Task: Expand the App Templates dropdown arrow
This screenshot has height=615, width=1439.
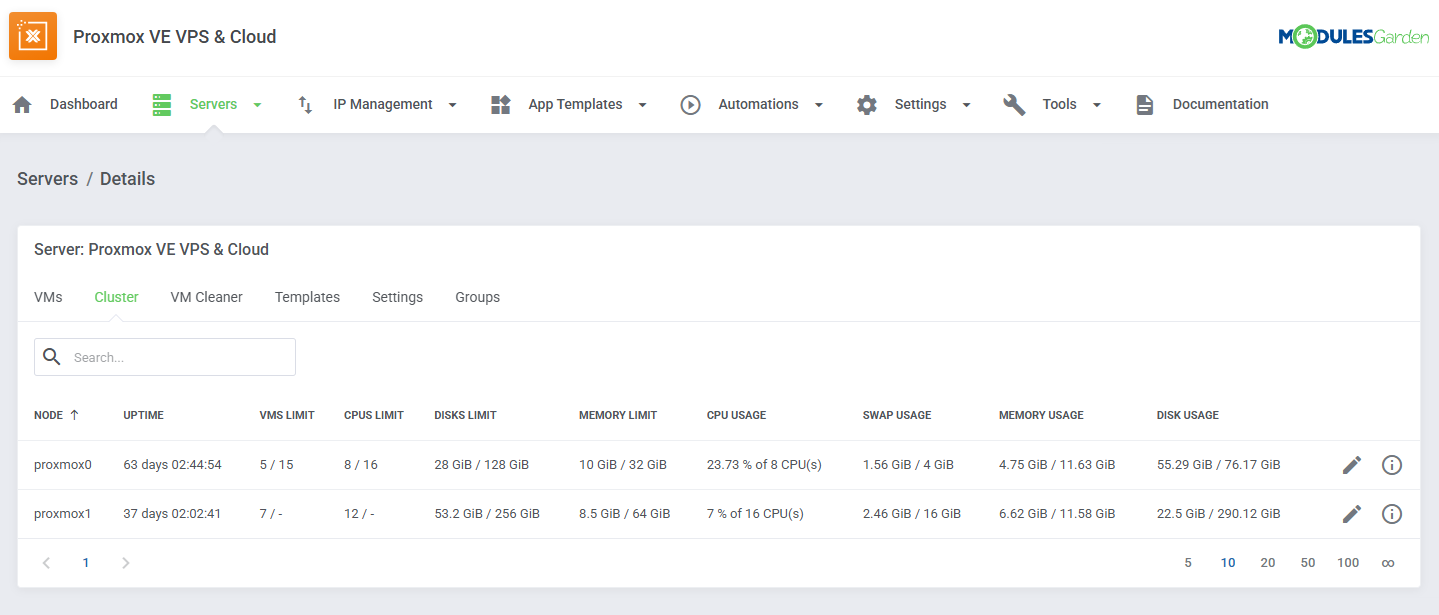Action: pos(642,105)
